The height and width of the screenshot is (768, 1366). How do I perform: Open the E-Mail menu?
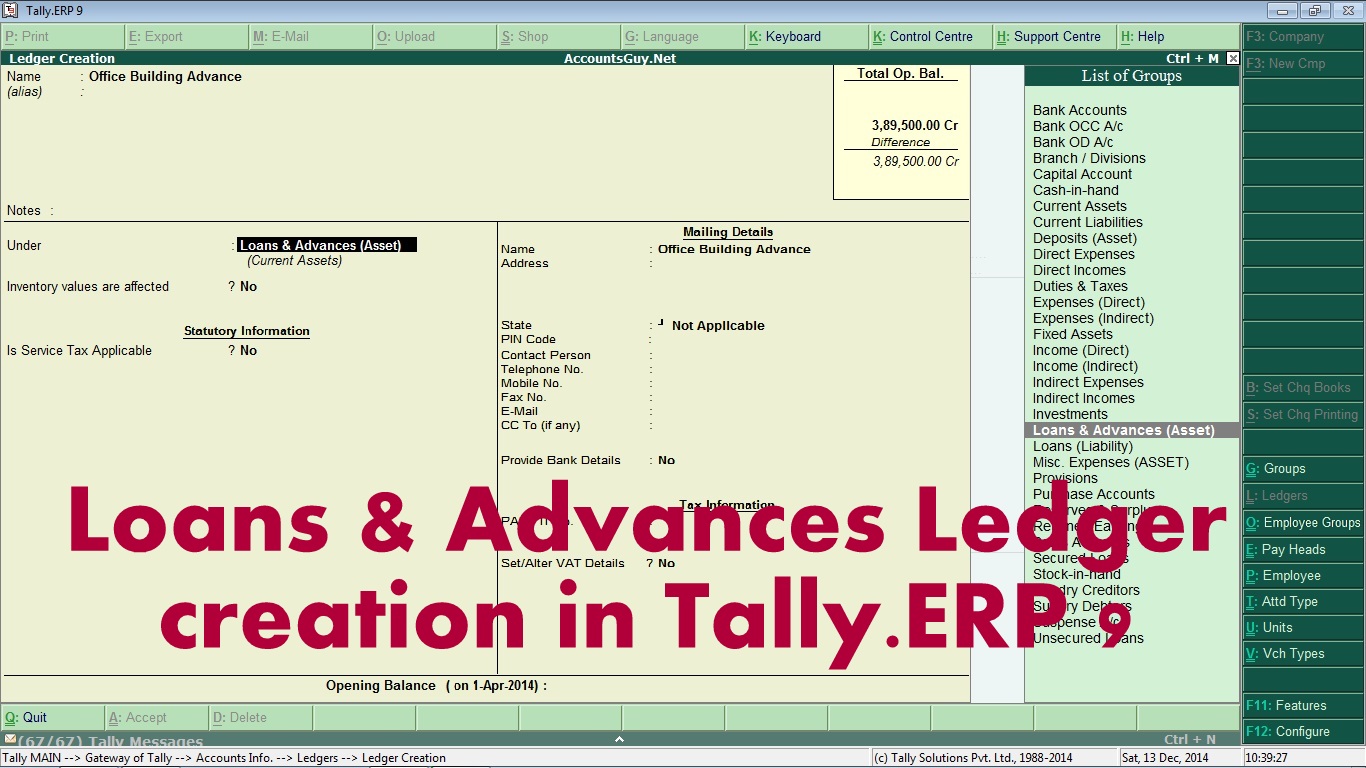click(311, 37)
